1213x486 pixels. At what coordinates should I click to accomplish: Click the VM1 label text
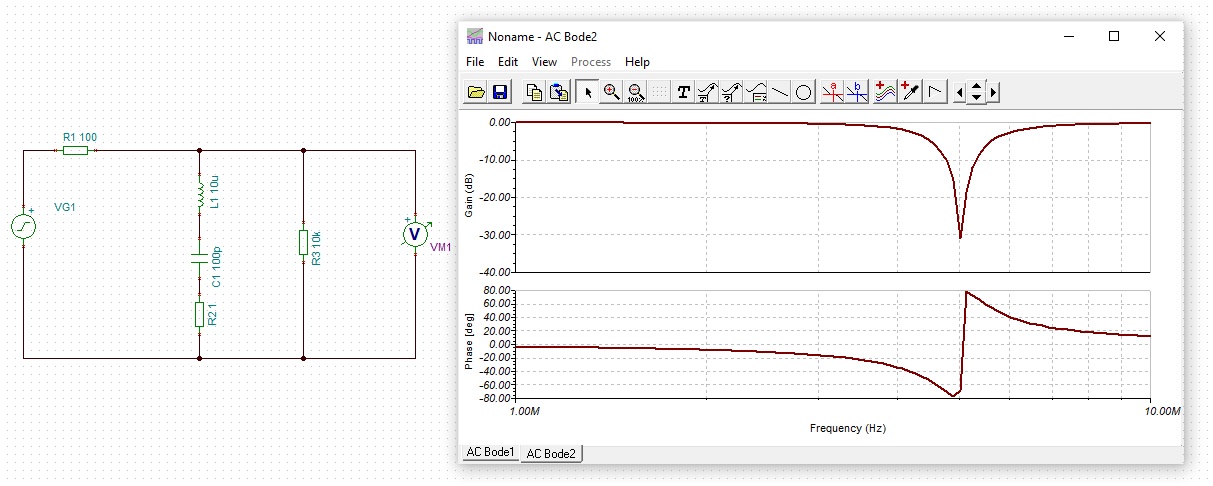tap(440, 249)
